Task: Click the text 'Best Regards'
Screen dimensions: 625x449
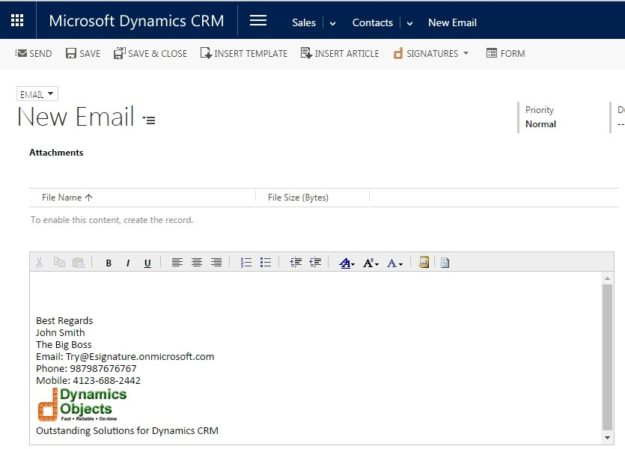Action: [x=64, y=321]
